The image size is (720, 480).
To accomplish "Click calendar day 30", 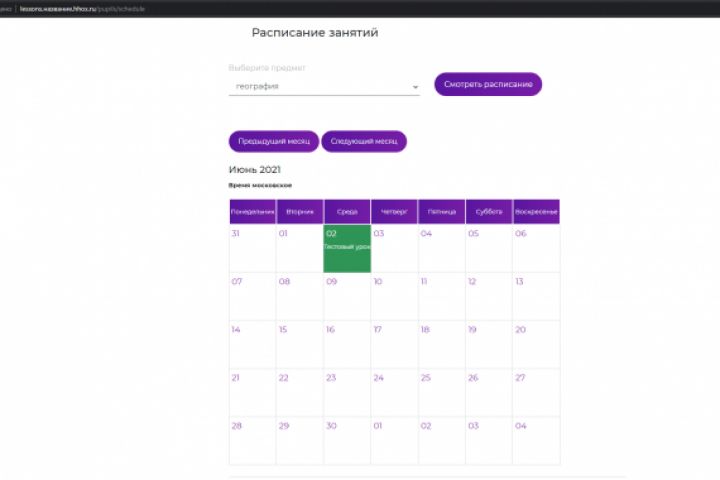I will coord(347,440).
